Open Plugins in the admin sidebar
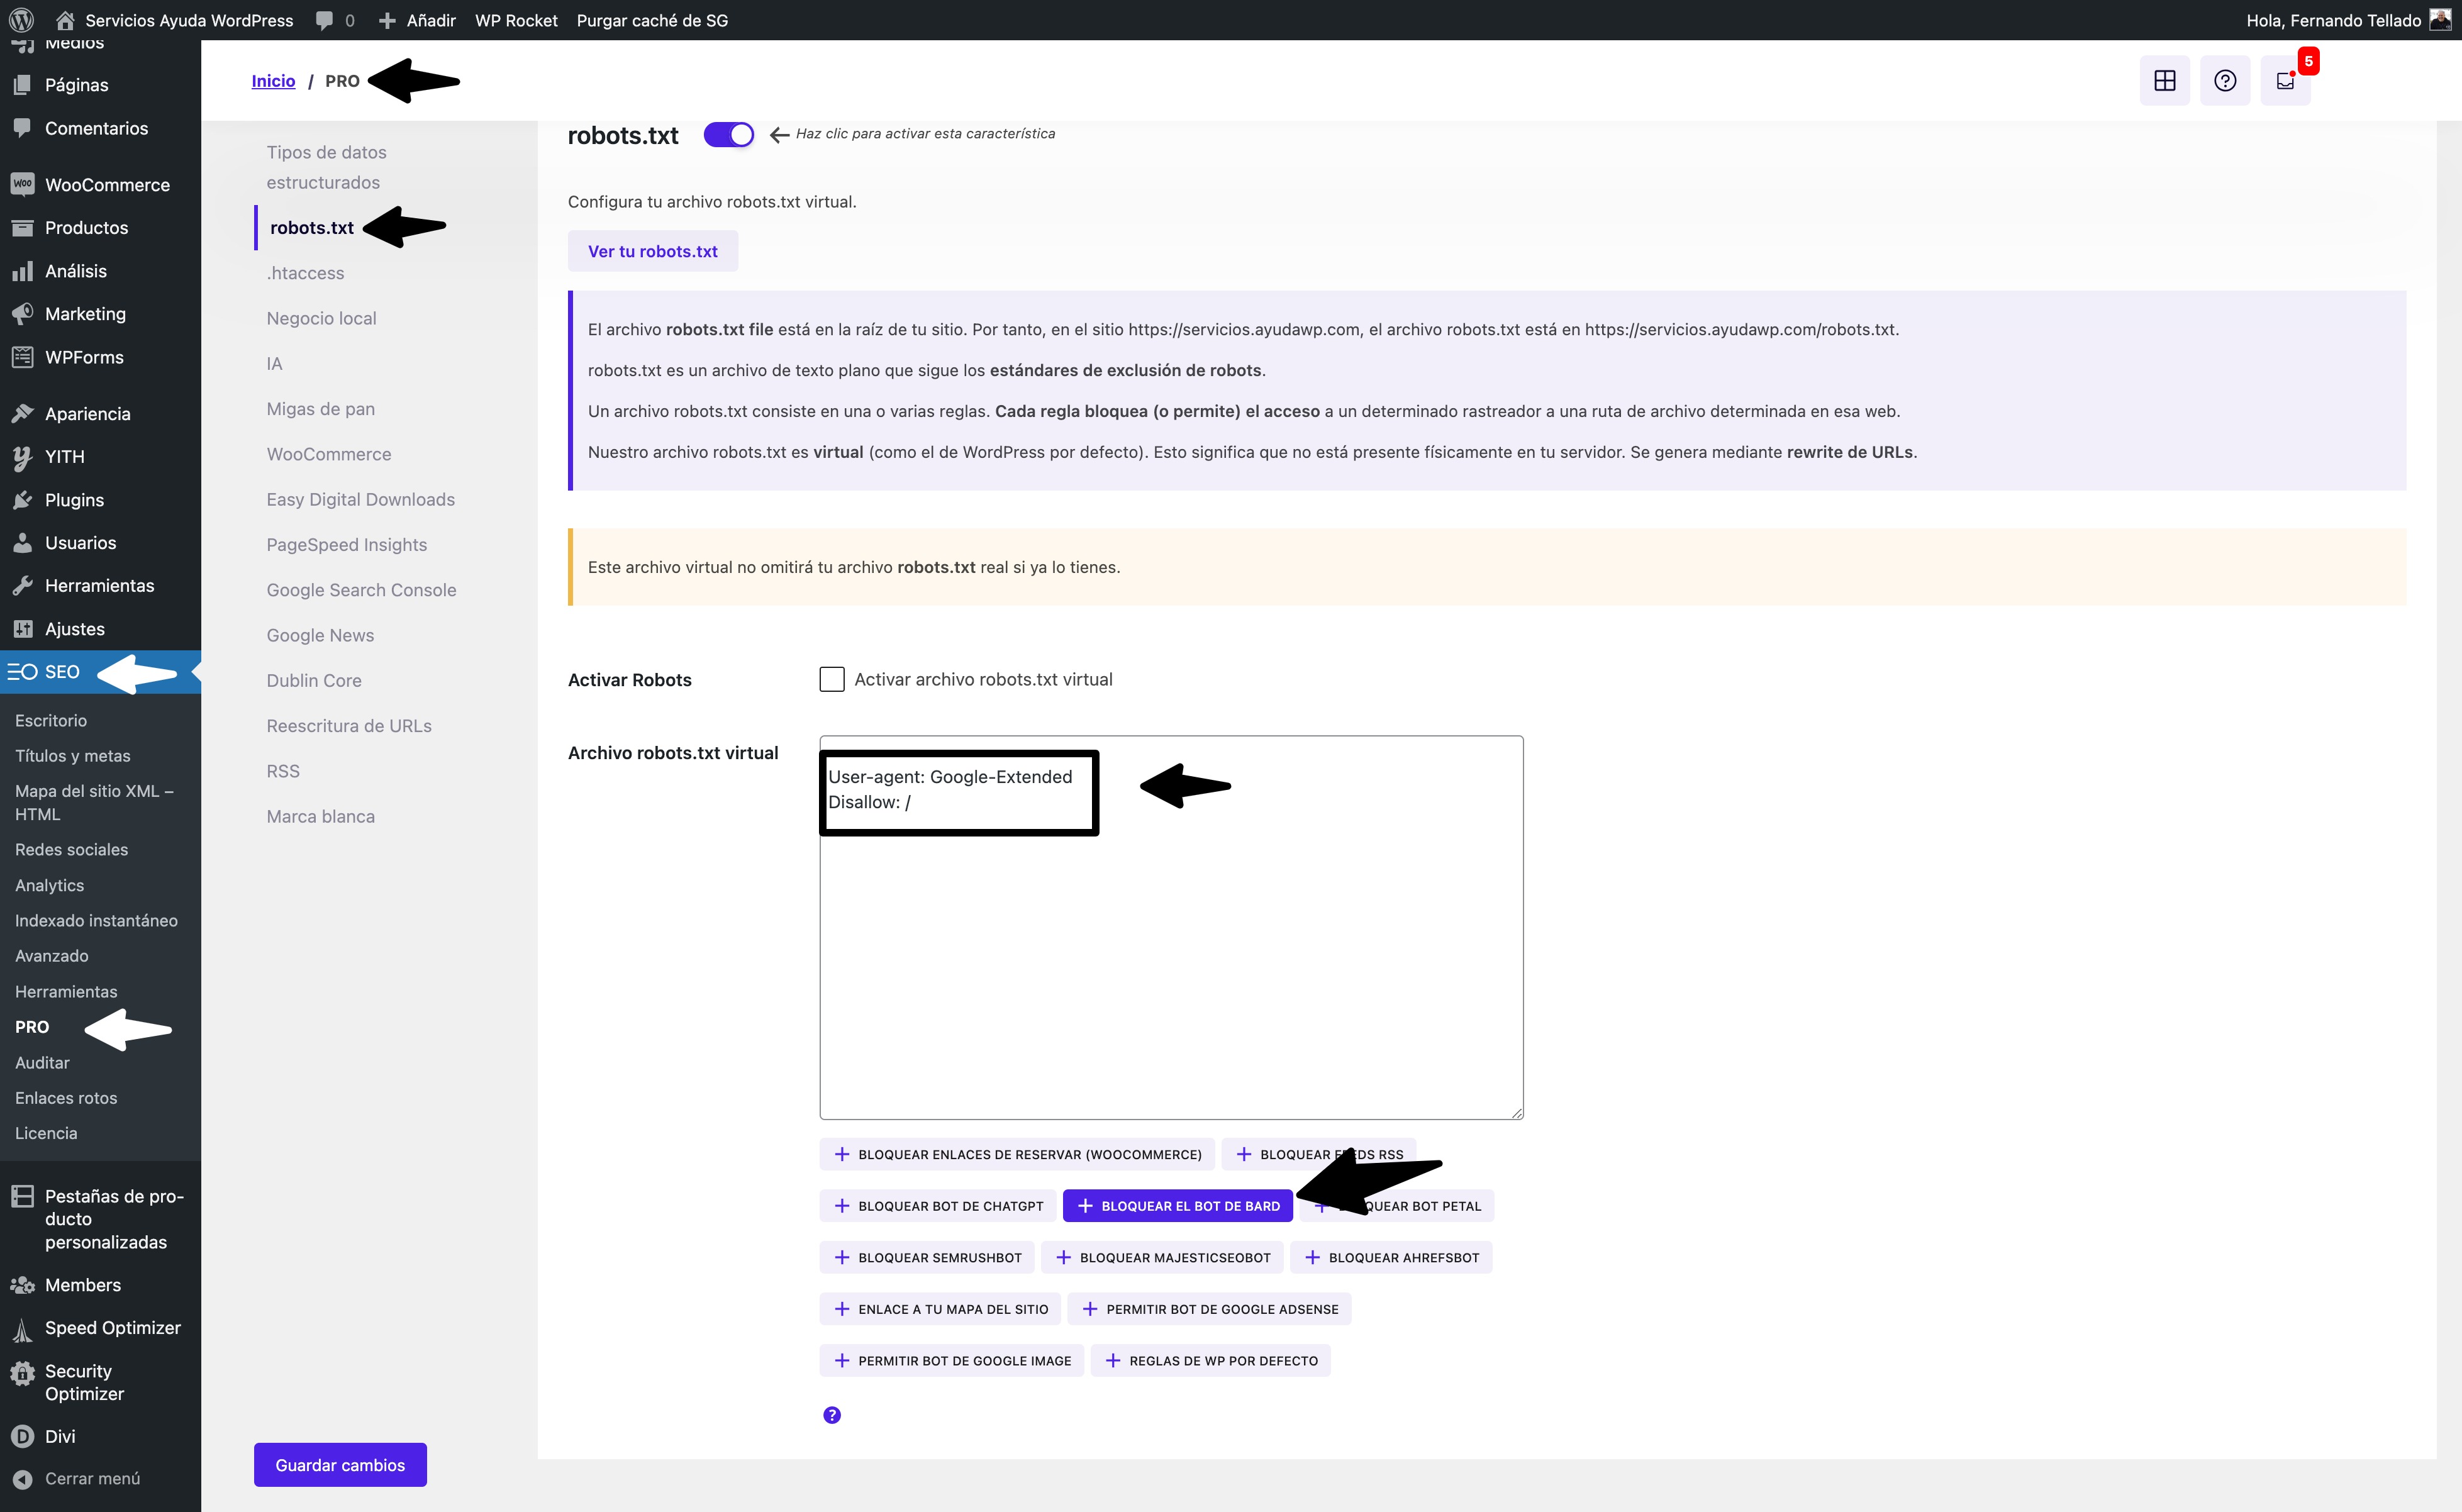2462x1512 pixels. [74, 500]
